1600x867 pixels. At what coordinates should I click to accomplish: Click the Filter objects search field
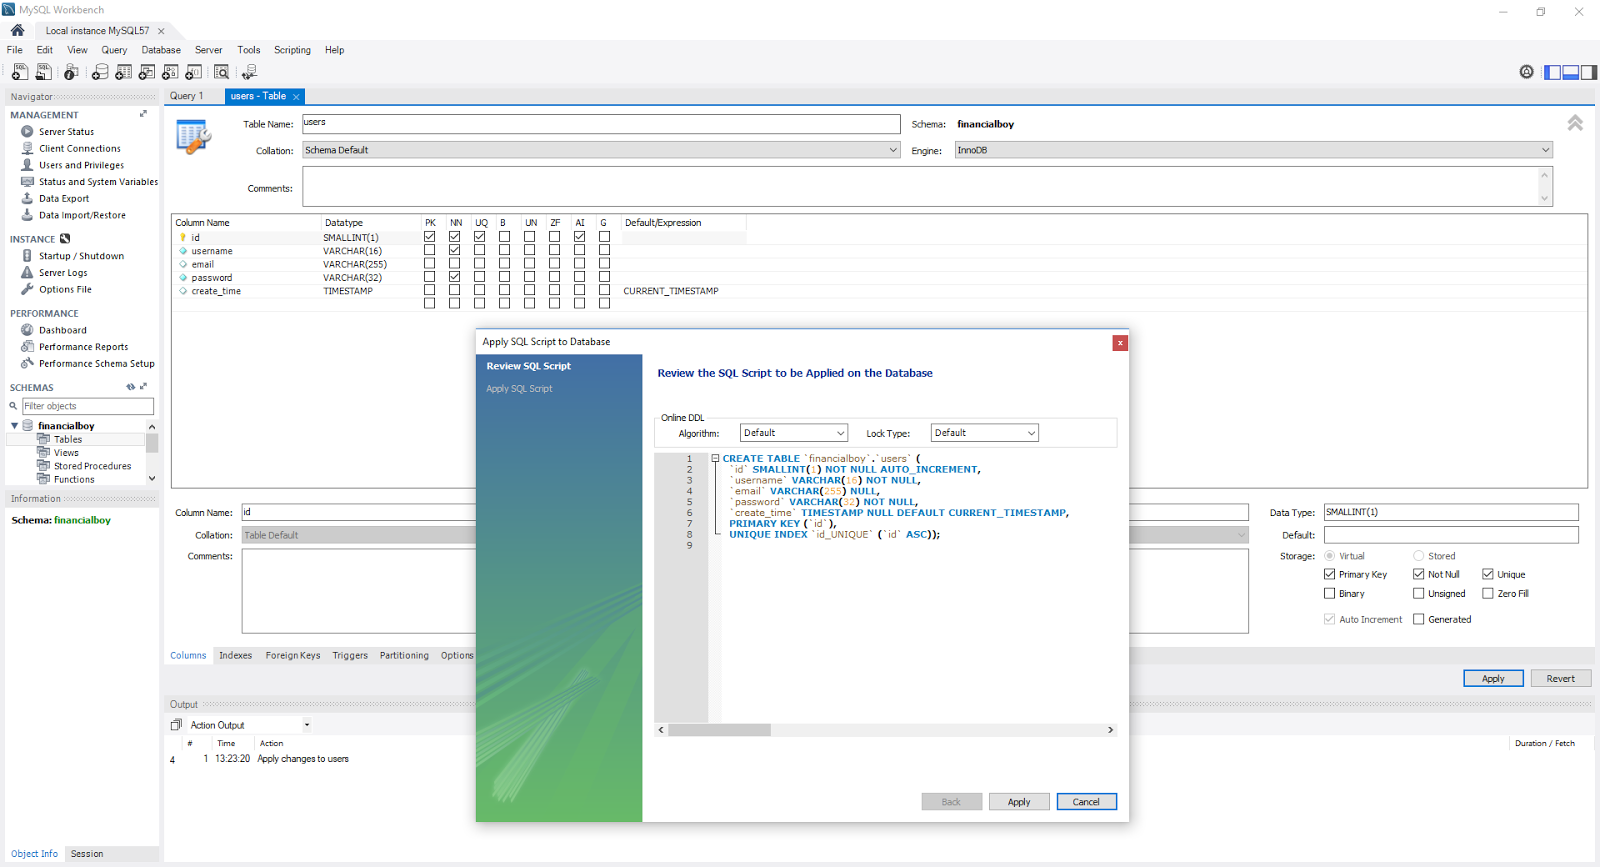pyautogui.click(x=88, y=406)
